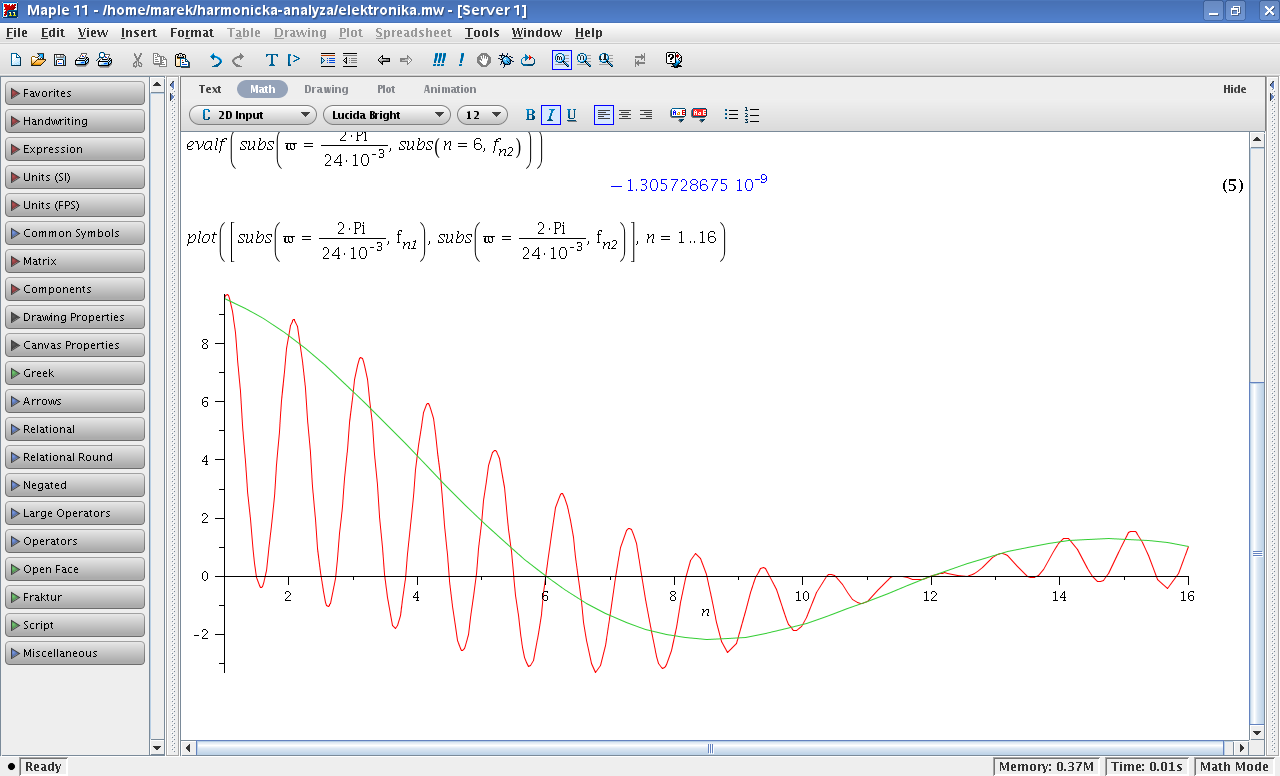Screen dimensions: 1280x776
Task: Redo the last undone action
Action: (x=237, y=60)
